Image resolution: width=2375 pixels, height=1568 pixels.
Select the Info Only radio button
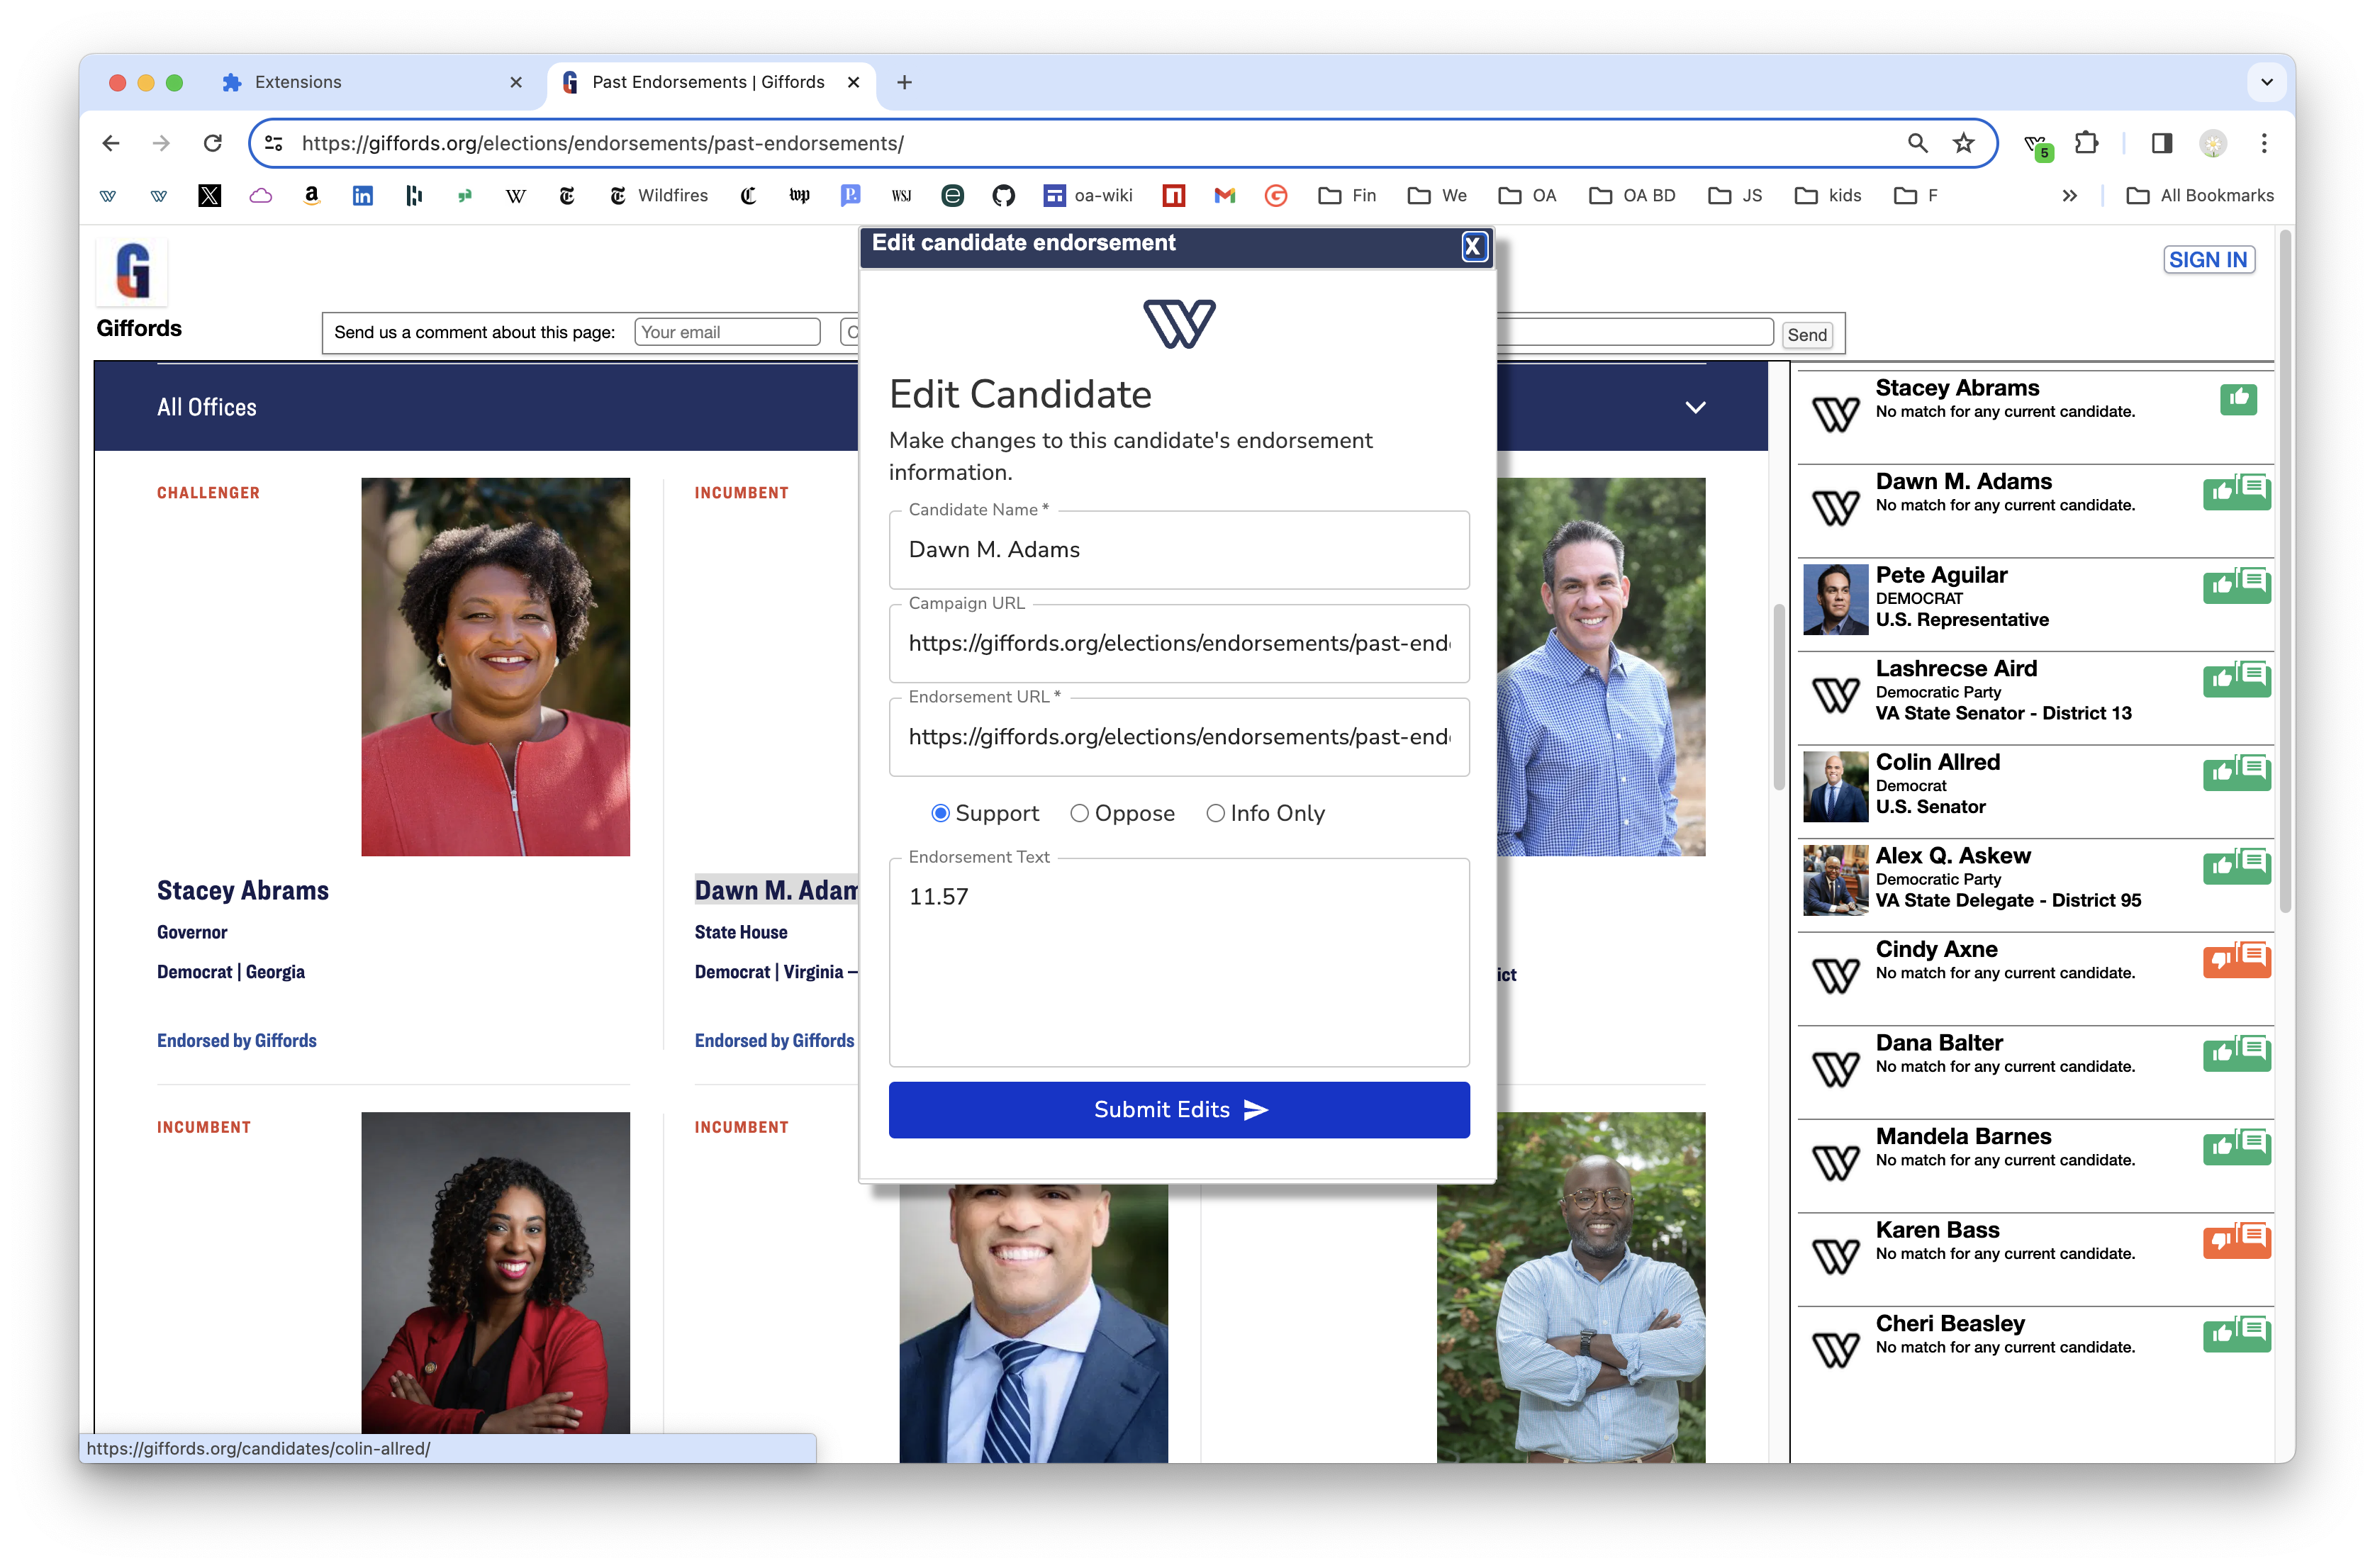pos(1215,813)
